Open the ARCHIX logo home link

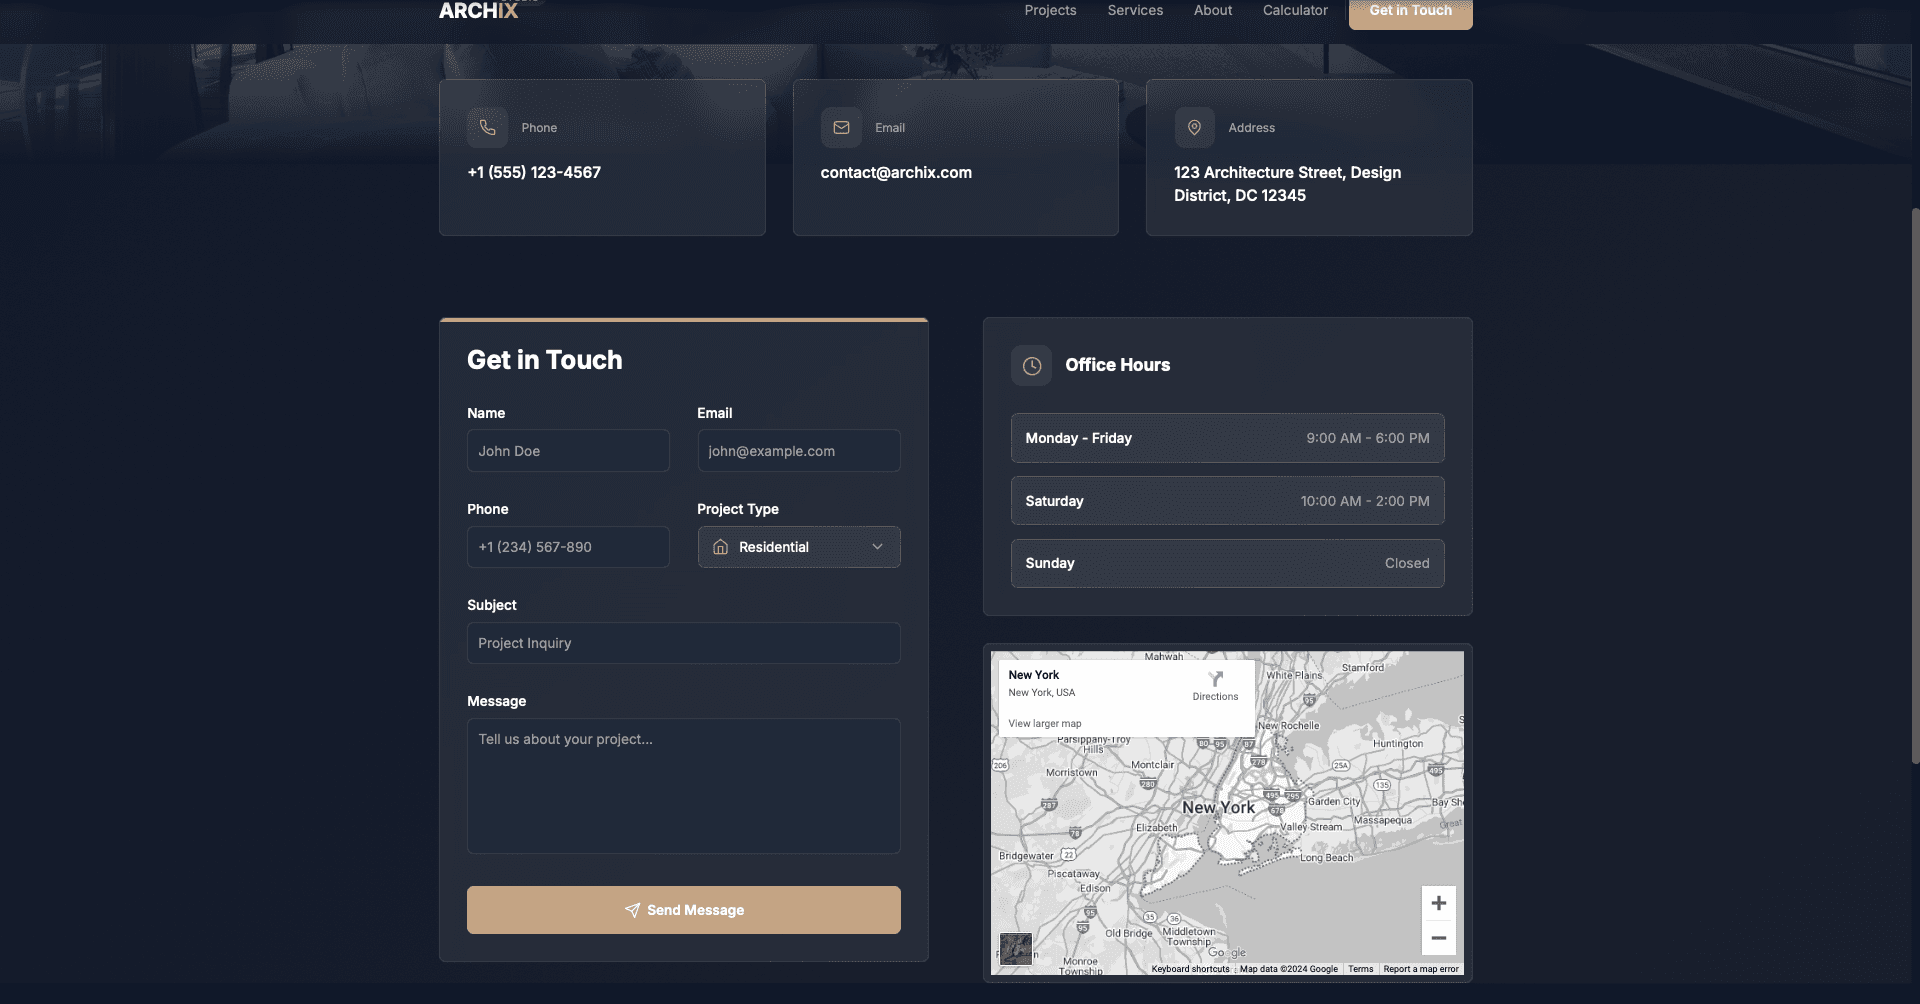pos(478,11)
